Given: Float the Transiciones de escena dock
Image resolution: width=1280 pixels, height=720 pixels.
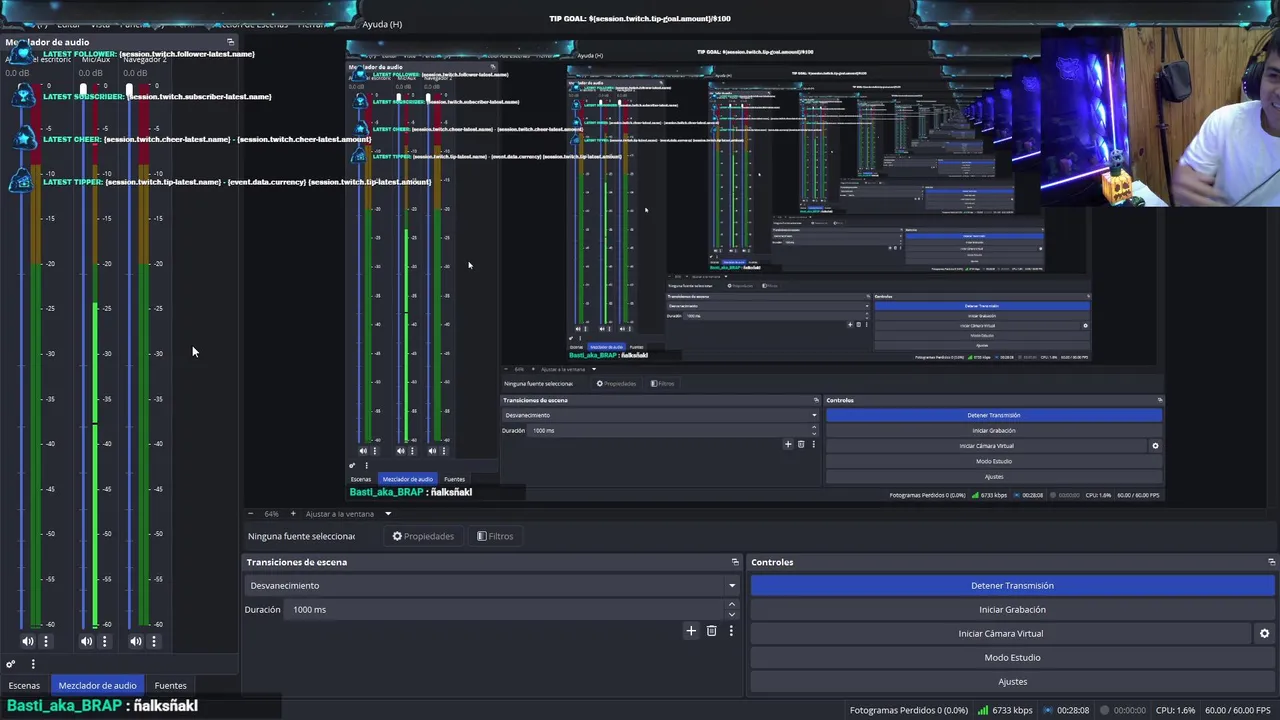Looking at the screenshot, I should (x=735, y=562).
